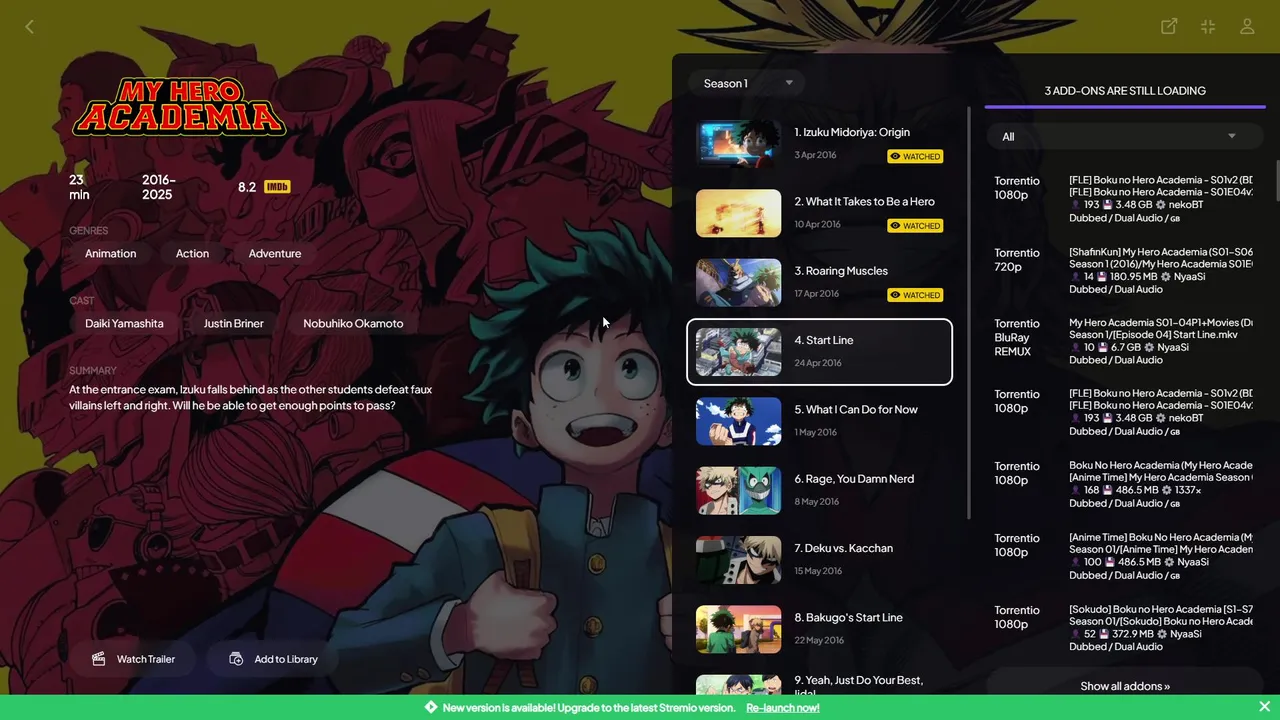
Task: Click the Watch Trailer film icon
Action: click(99, 659)
